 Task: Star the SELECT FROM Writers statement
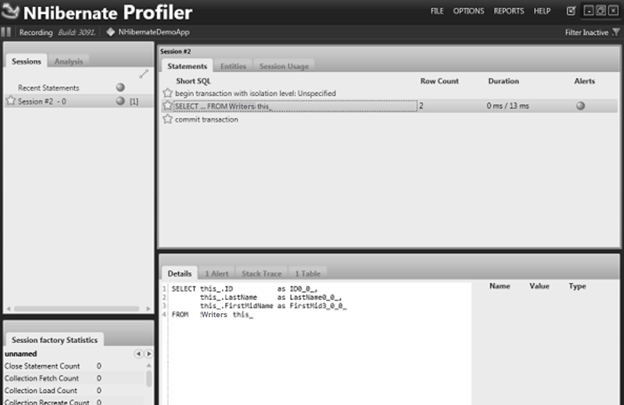click(x=168, y=106)
